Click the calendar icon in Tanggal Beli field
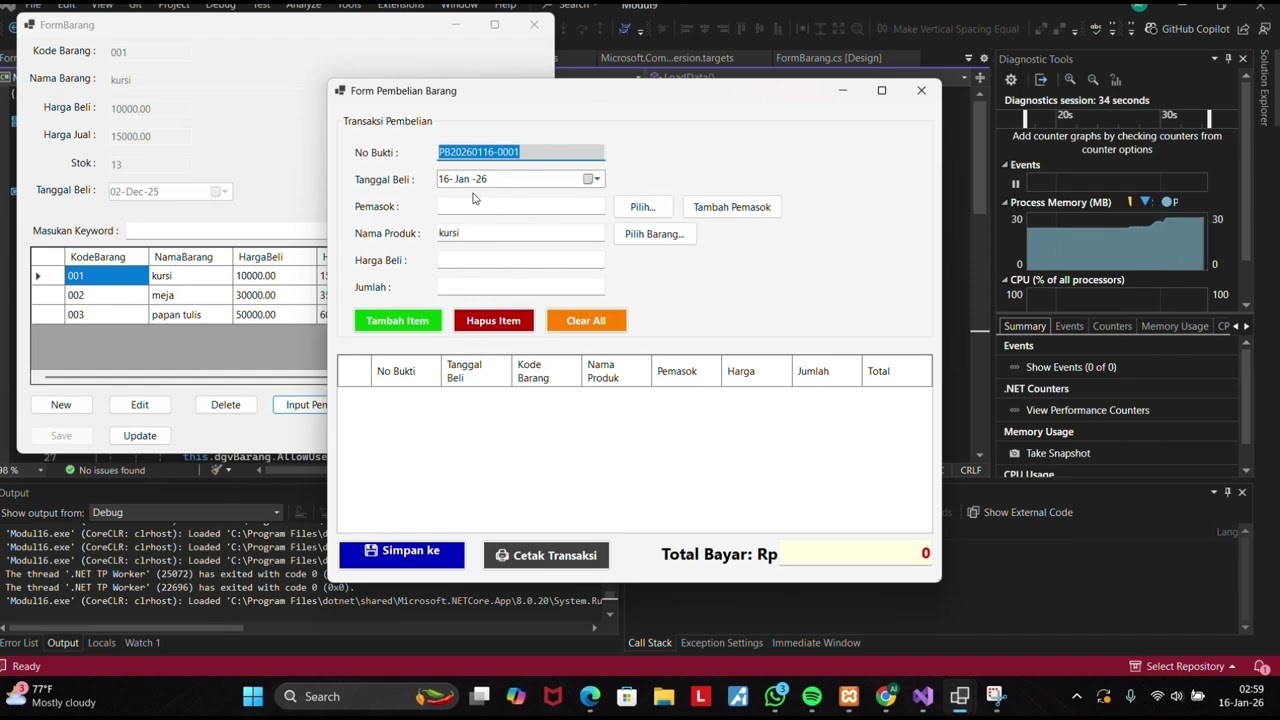 [588, 179]
